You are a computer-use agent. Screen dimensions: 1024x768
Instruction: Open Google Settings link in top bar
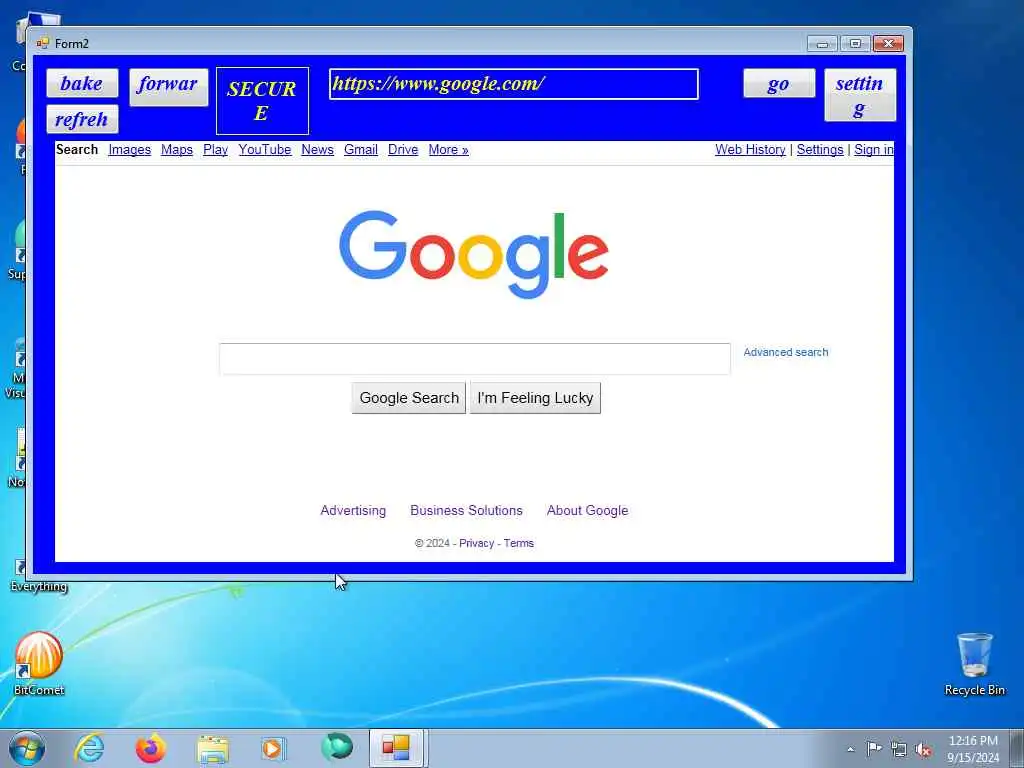[x=820, y=150]
